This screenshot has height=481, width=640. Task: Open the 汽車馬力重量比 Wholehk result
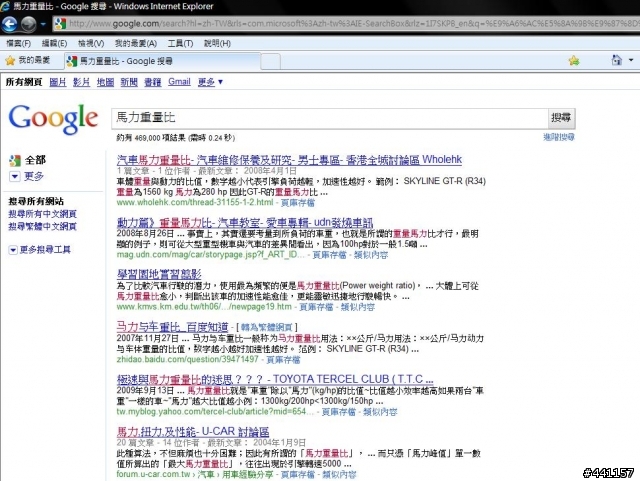[x=289, y=160]
